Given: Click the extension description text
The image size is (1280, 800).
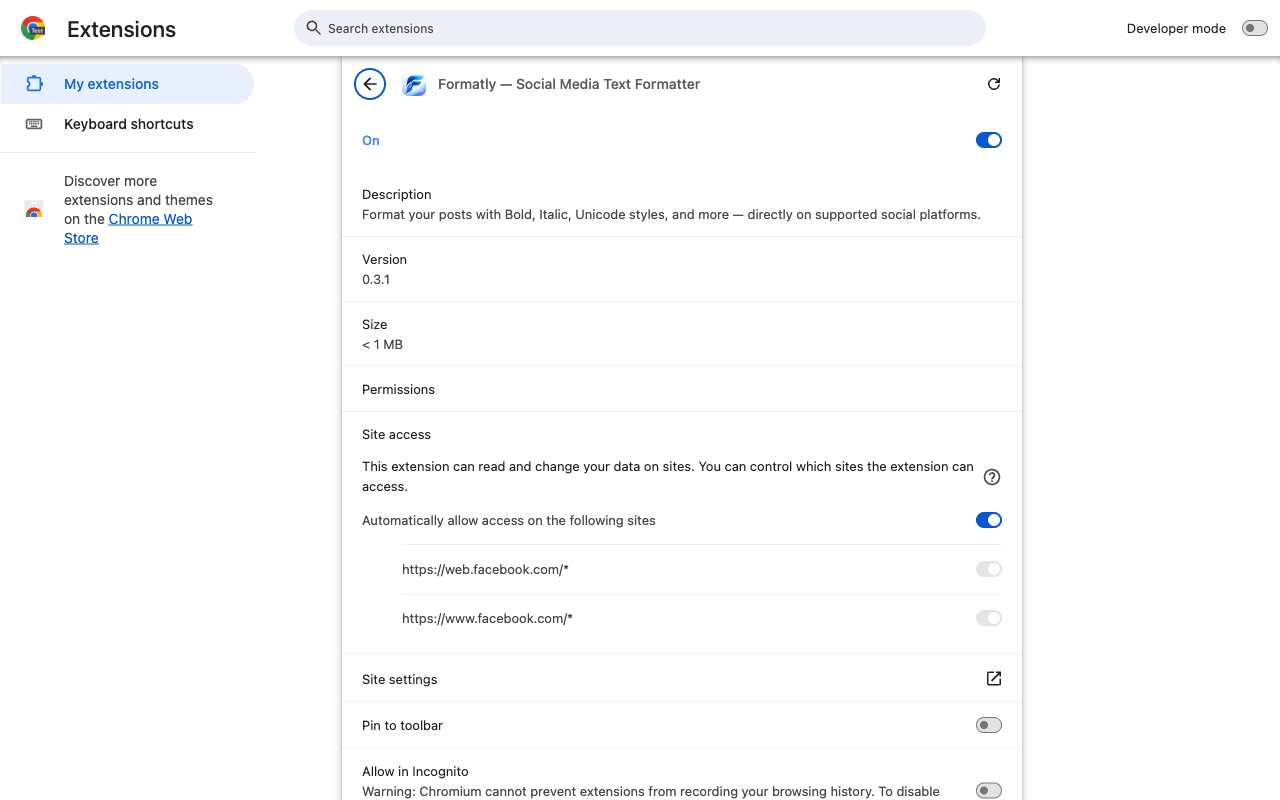Looking at the screenshot, I should pos(671,214).
